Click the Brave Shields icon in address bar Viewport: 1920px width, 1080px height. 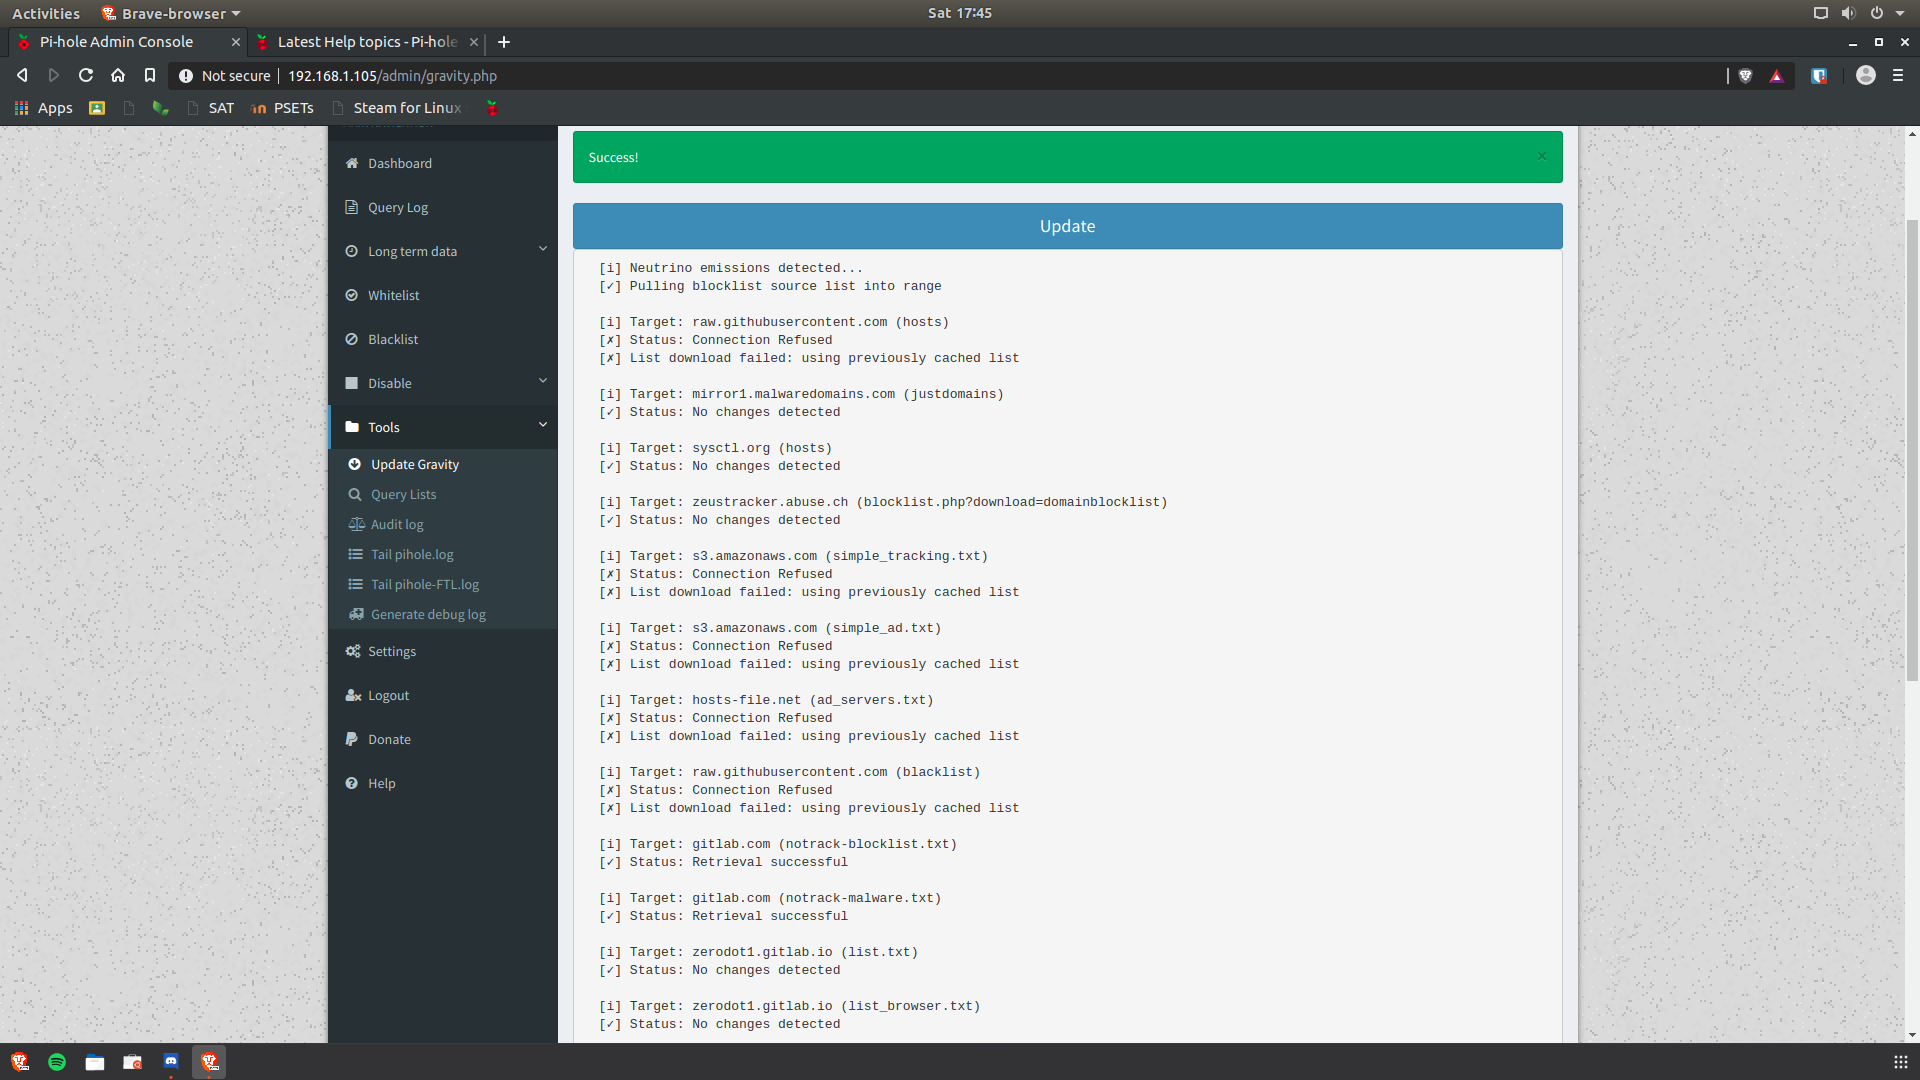click(1745, 75)
